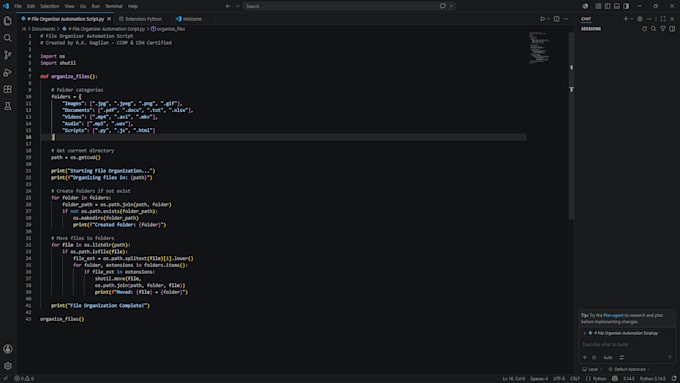The width and height of the screenshot is (680, 383).
Task: Open Auto model picker in chat
Action: [608, 357]
